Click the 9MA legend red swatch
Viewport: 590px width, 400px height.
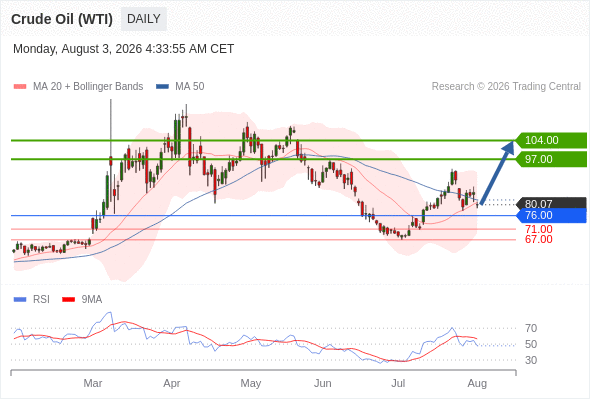pos(68,300)
